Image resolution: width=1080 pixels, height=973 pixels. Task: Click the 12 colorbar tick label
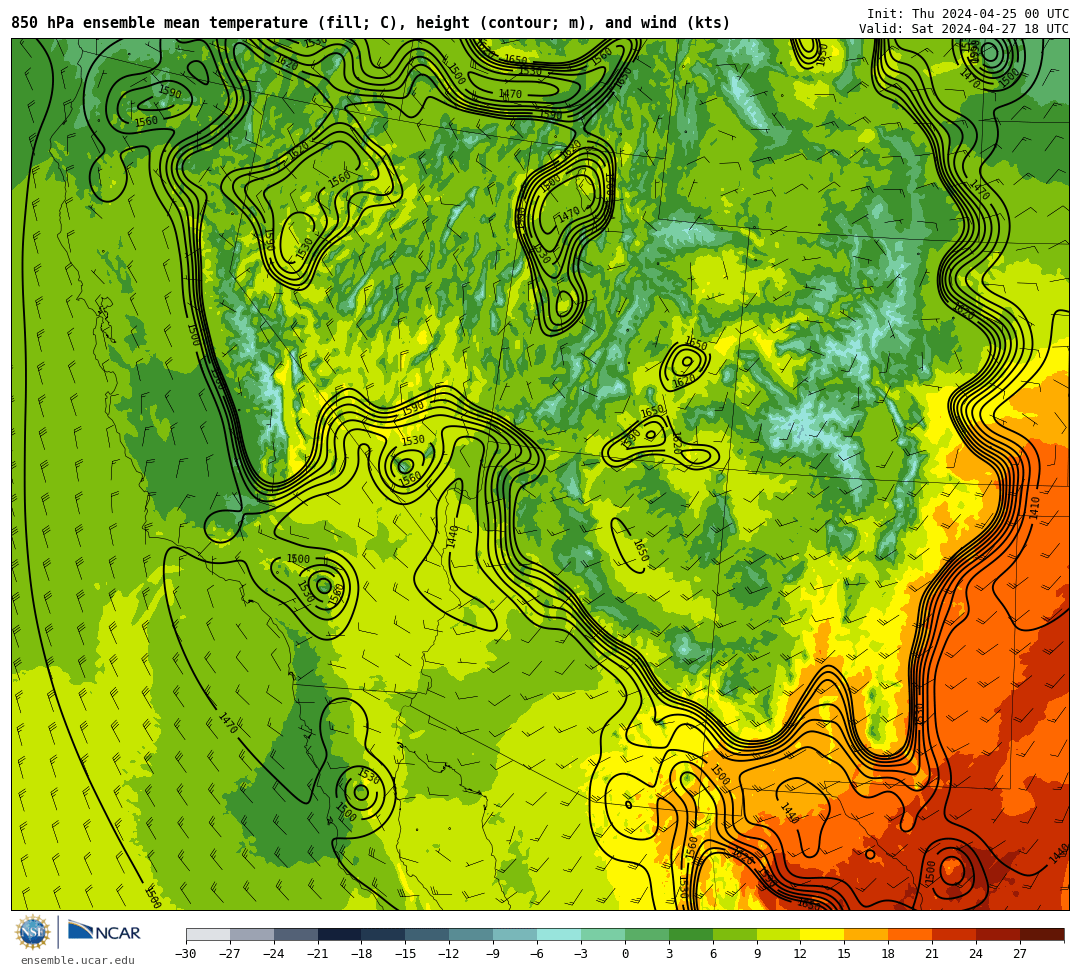tap(801, 954)
